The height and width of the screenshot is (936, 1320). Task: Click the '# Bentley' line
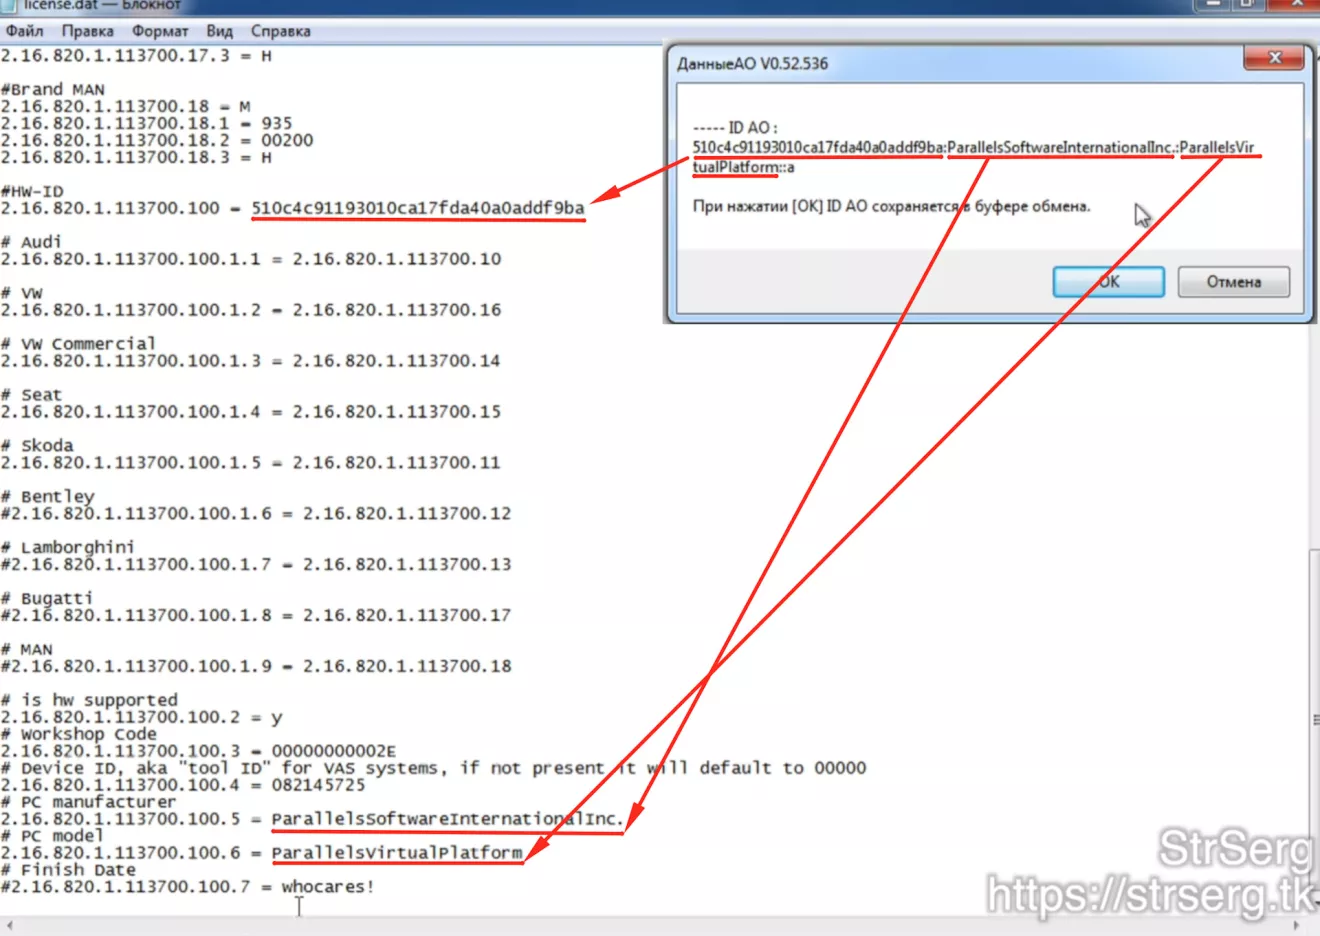pos(47,497)
